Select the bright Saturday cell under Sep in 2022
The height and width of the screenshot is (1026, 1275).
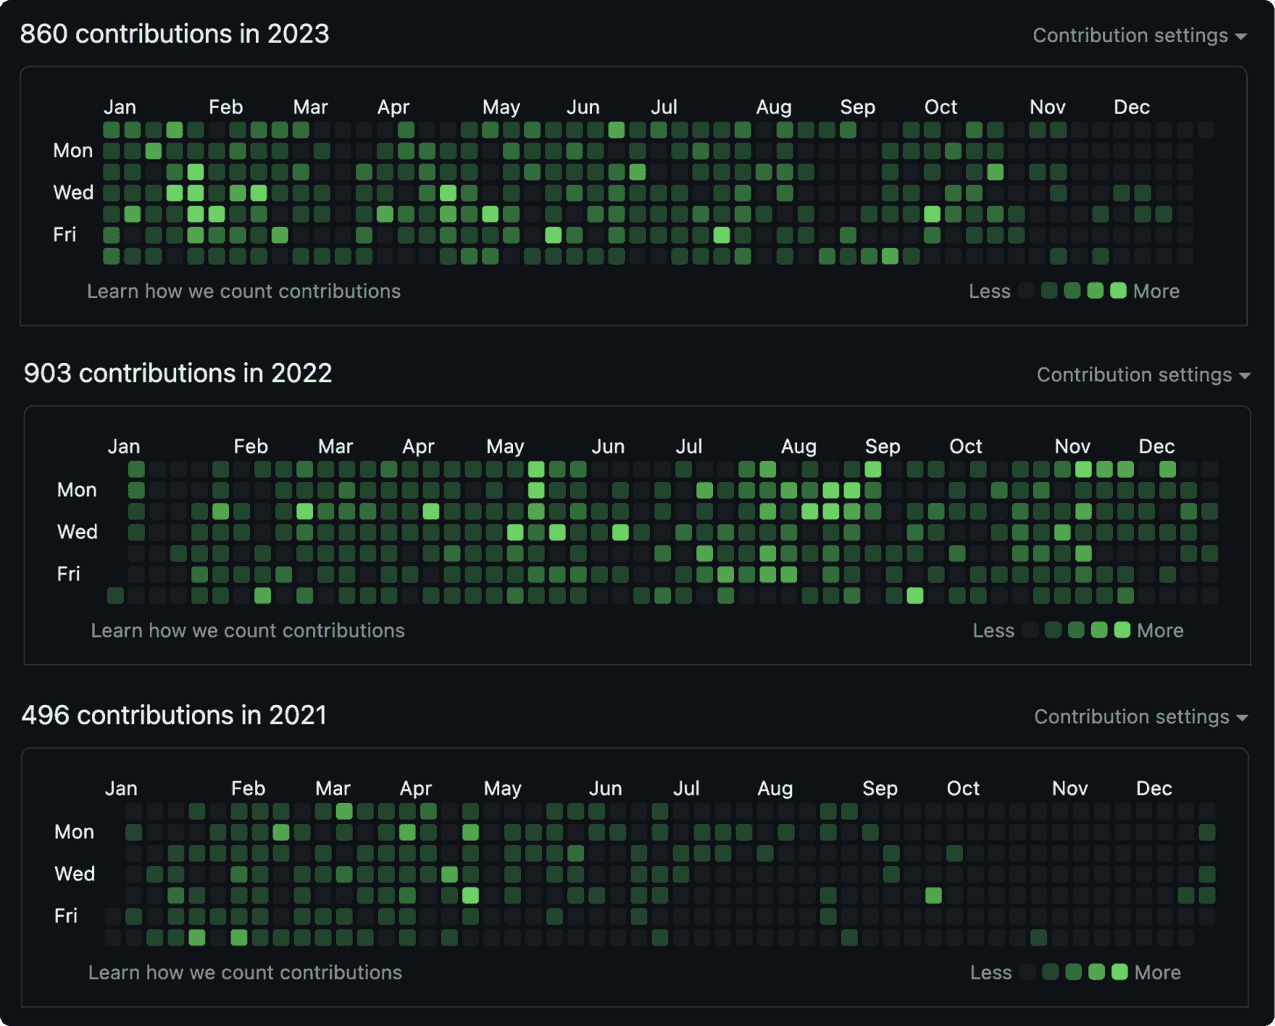[915, 596]
